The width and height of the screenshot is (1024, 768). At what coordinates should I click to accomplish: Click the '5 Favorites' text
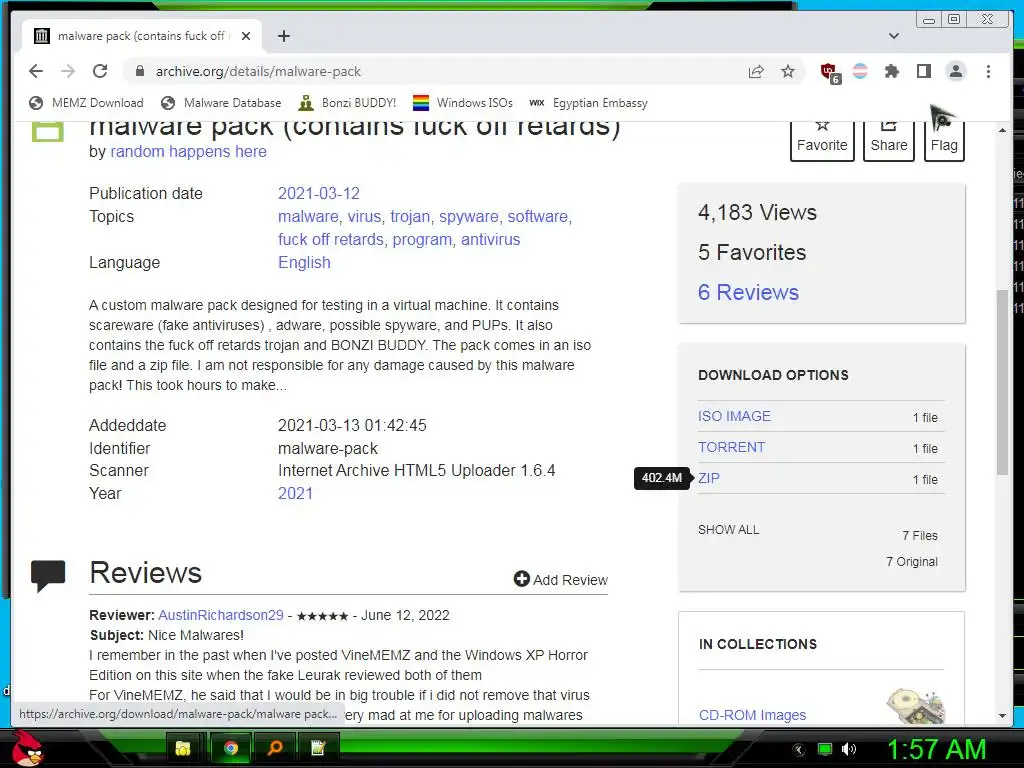pos(752,252)
